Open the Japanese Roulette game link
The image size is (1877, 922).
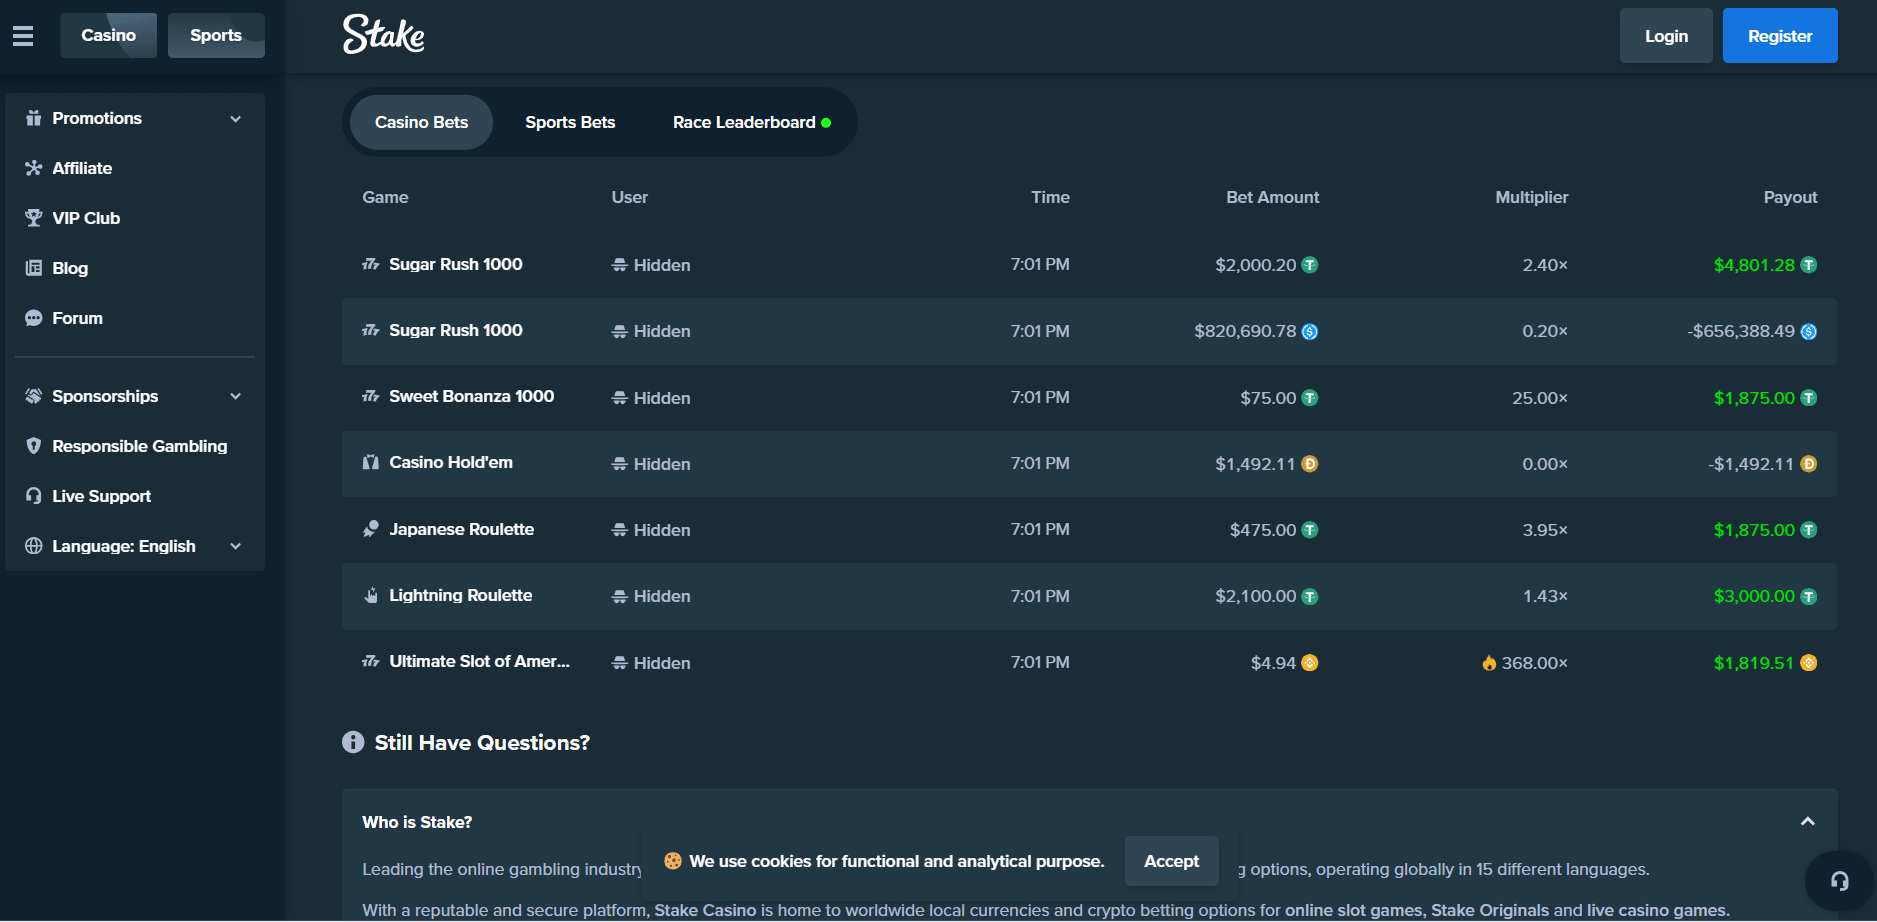point(462,529)
